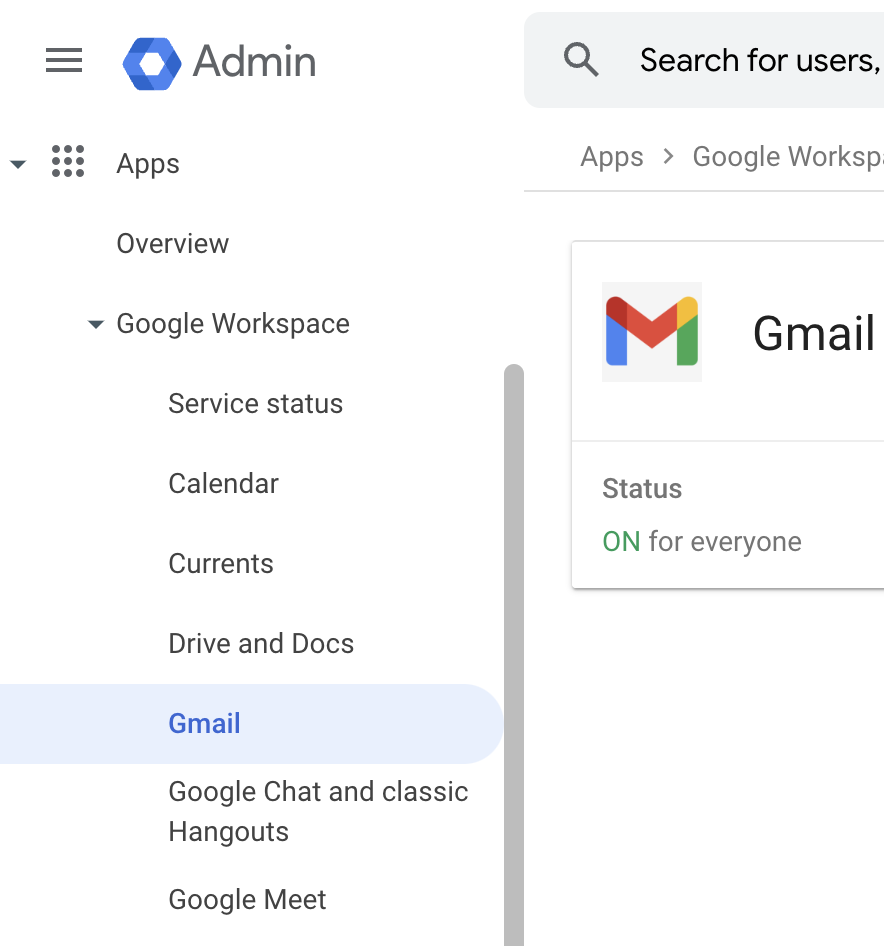Select Google Workspace in sidebar
Image resolution: width=884 pixels, height=946 pixels.
233,324
